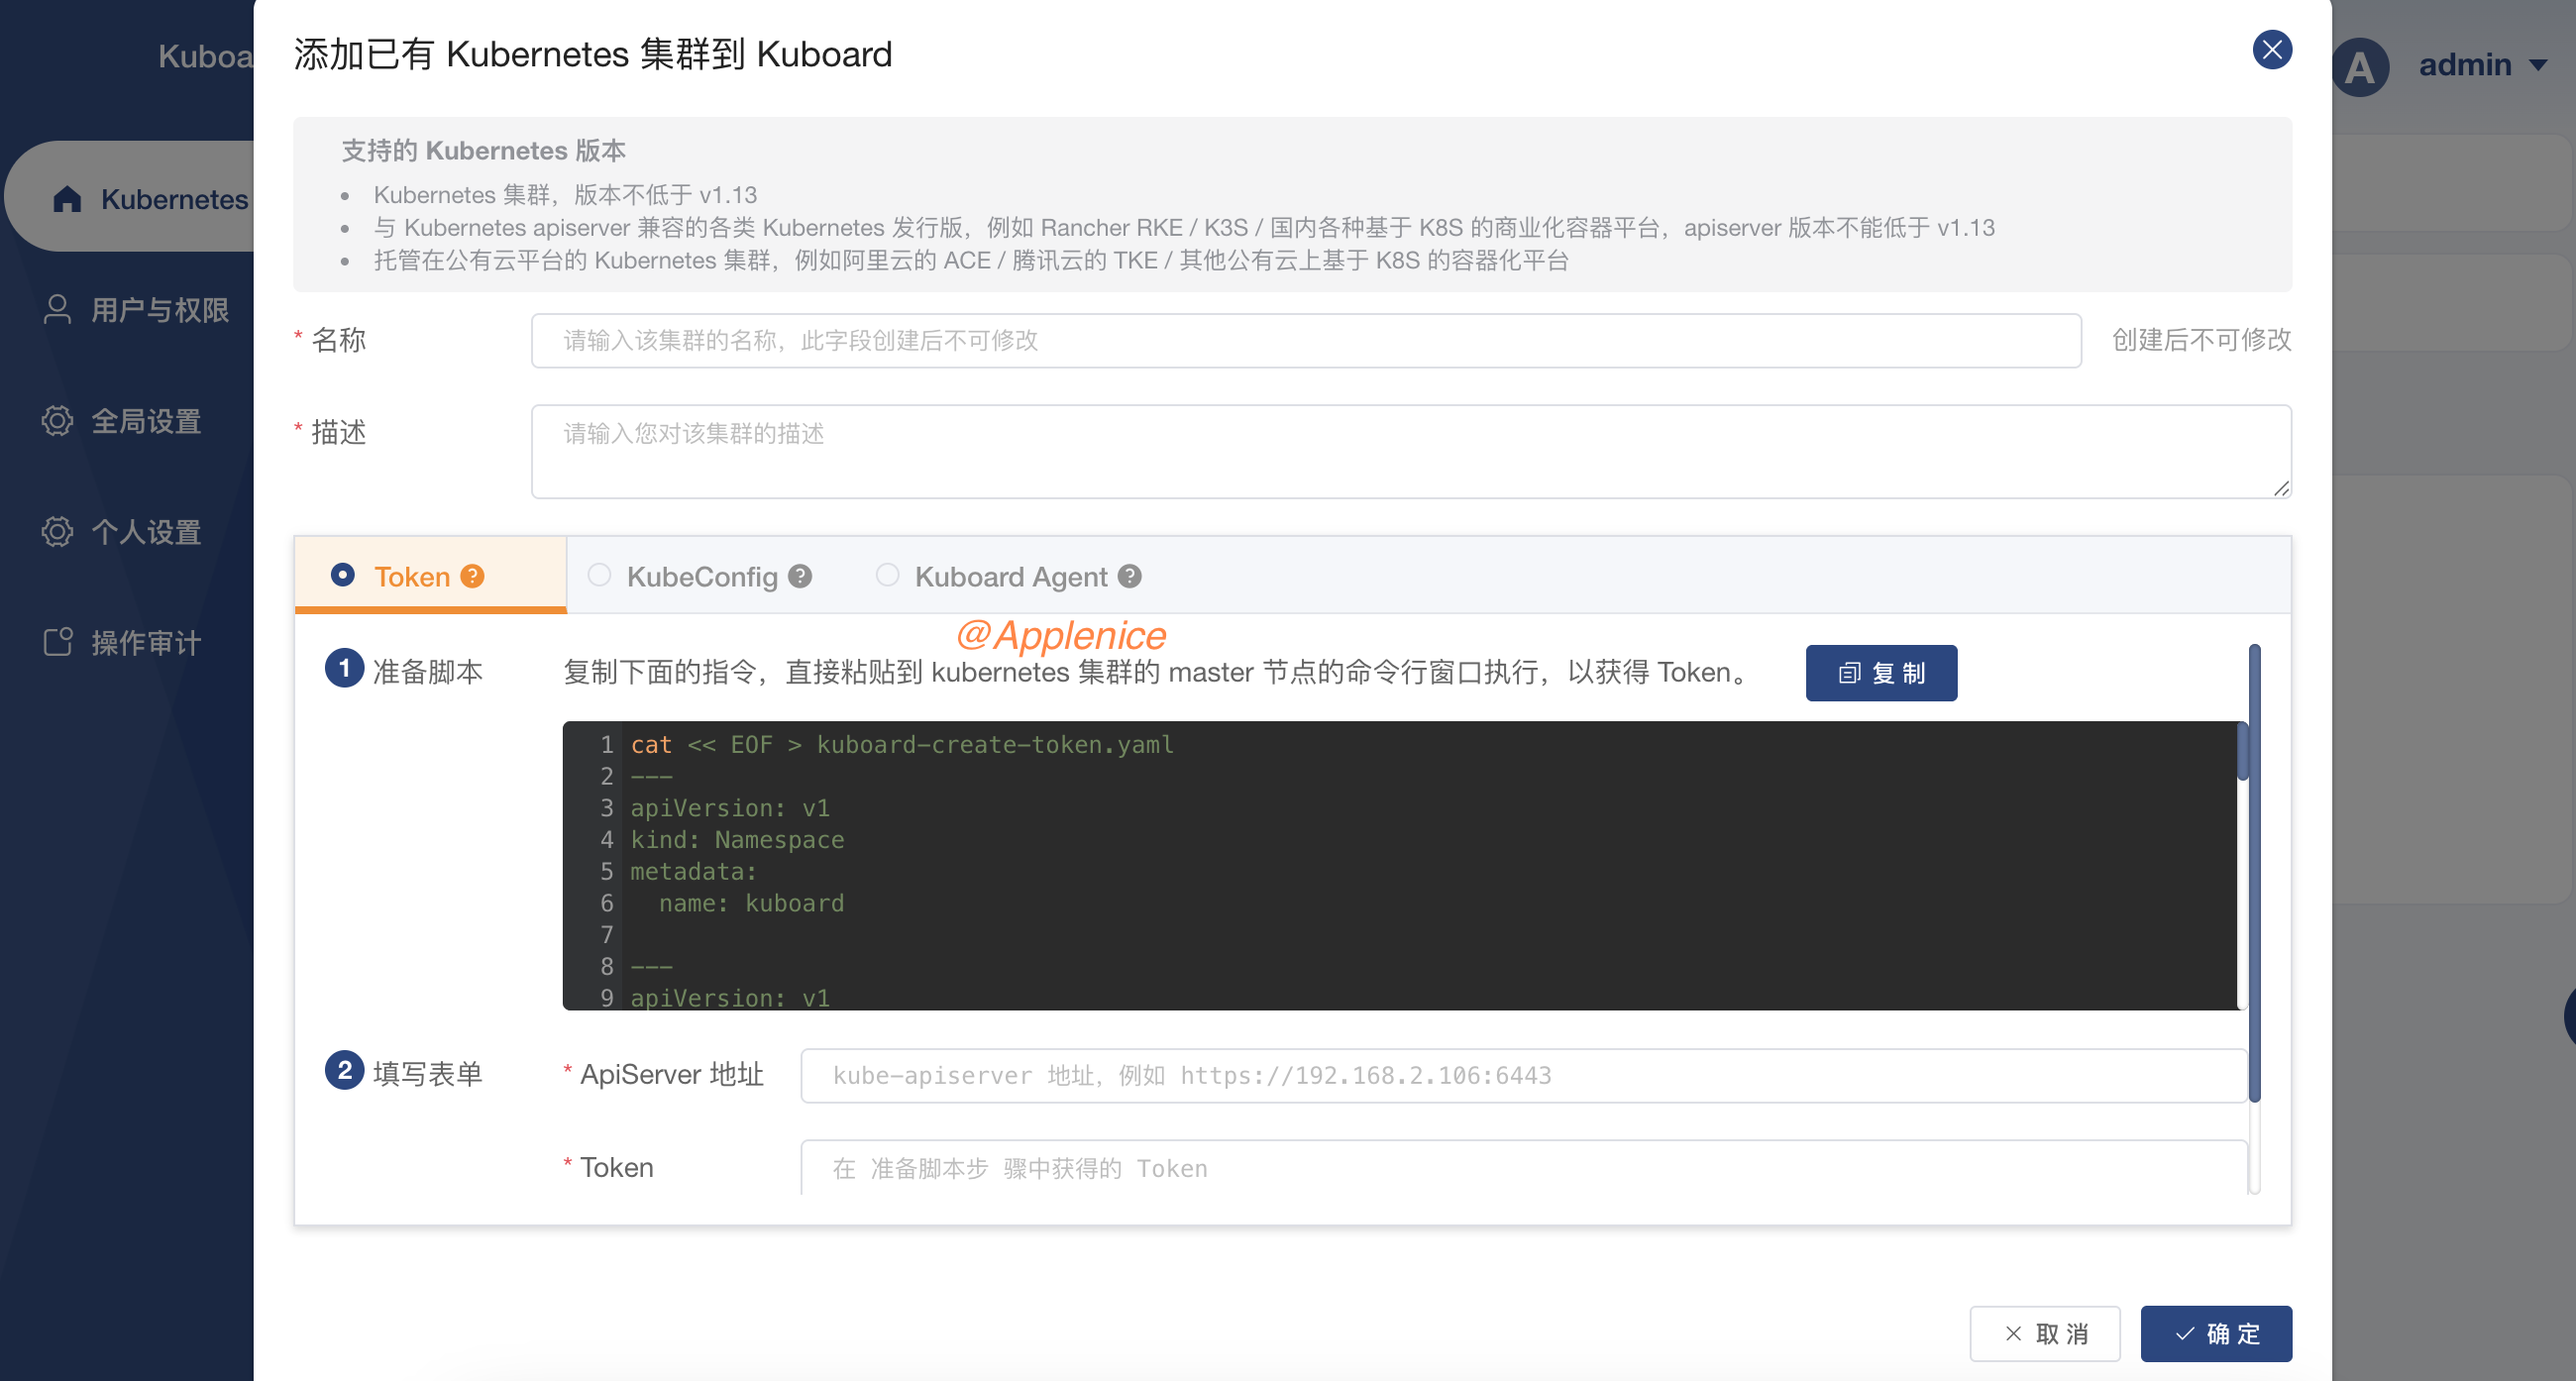Click the admin avatar icon
Viewport: 2576px width, 1381px height.
click(x=2360, y=67)
